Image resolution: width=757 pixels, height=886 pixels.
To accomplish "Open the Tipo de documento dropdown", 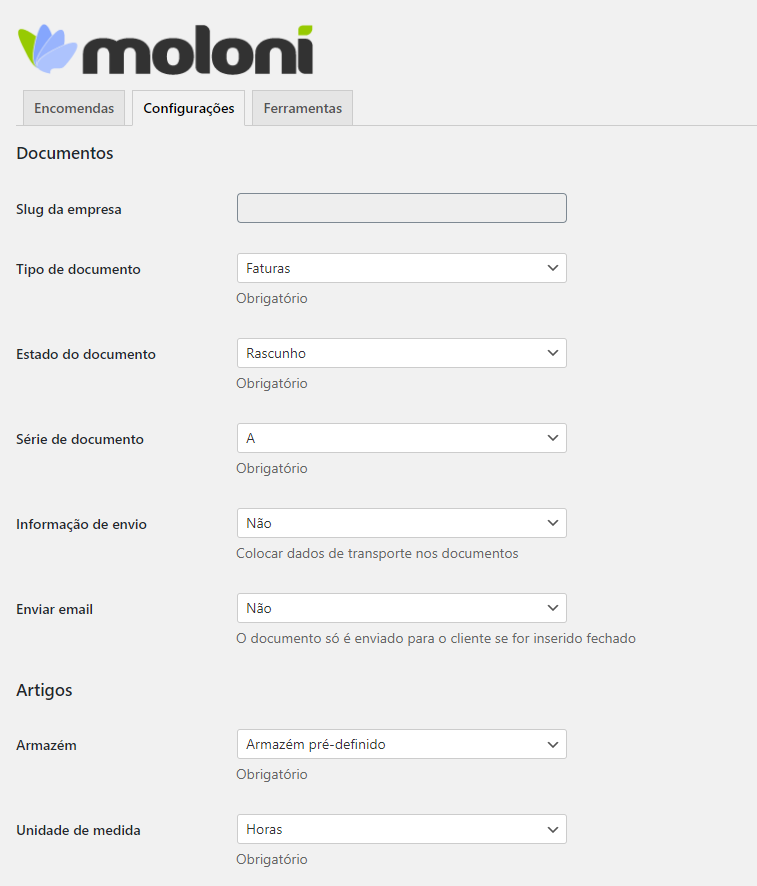I will (402, 268).
